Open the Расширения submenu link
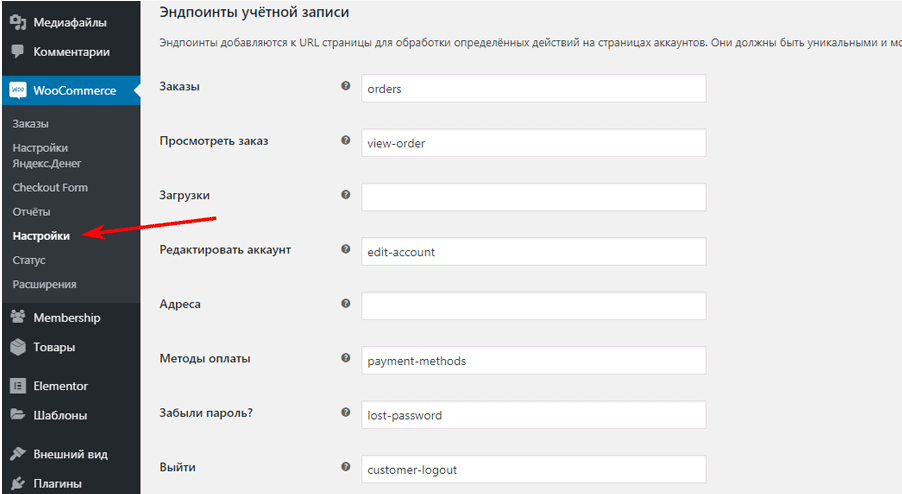The height and width of the screenshot is (494, 902). coord(44,284)
